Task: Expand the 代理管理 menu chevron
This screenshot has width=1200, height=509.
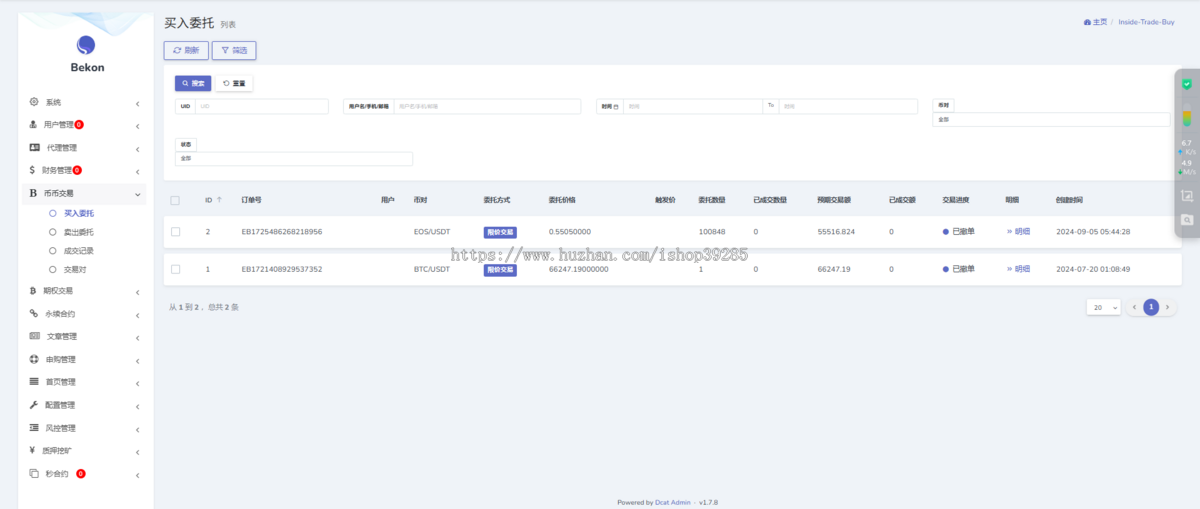Action: pos(138,148)
